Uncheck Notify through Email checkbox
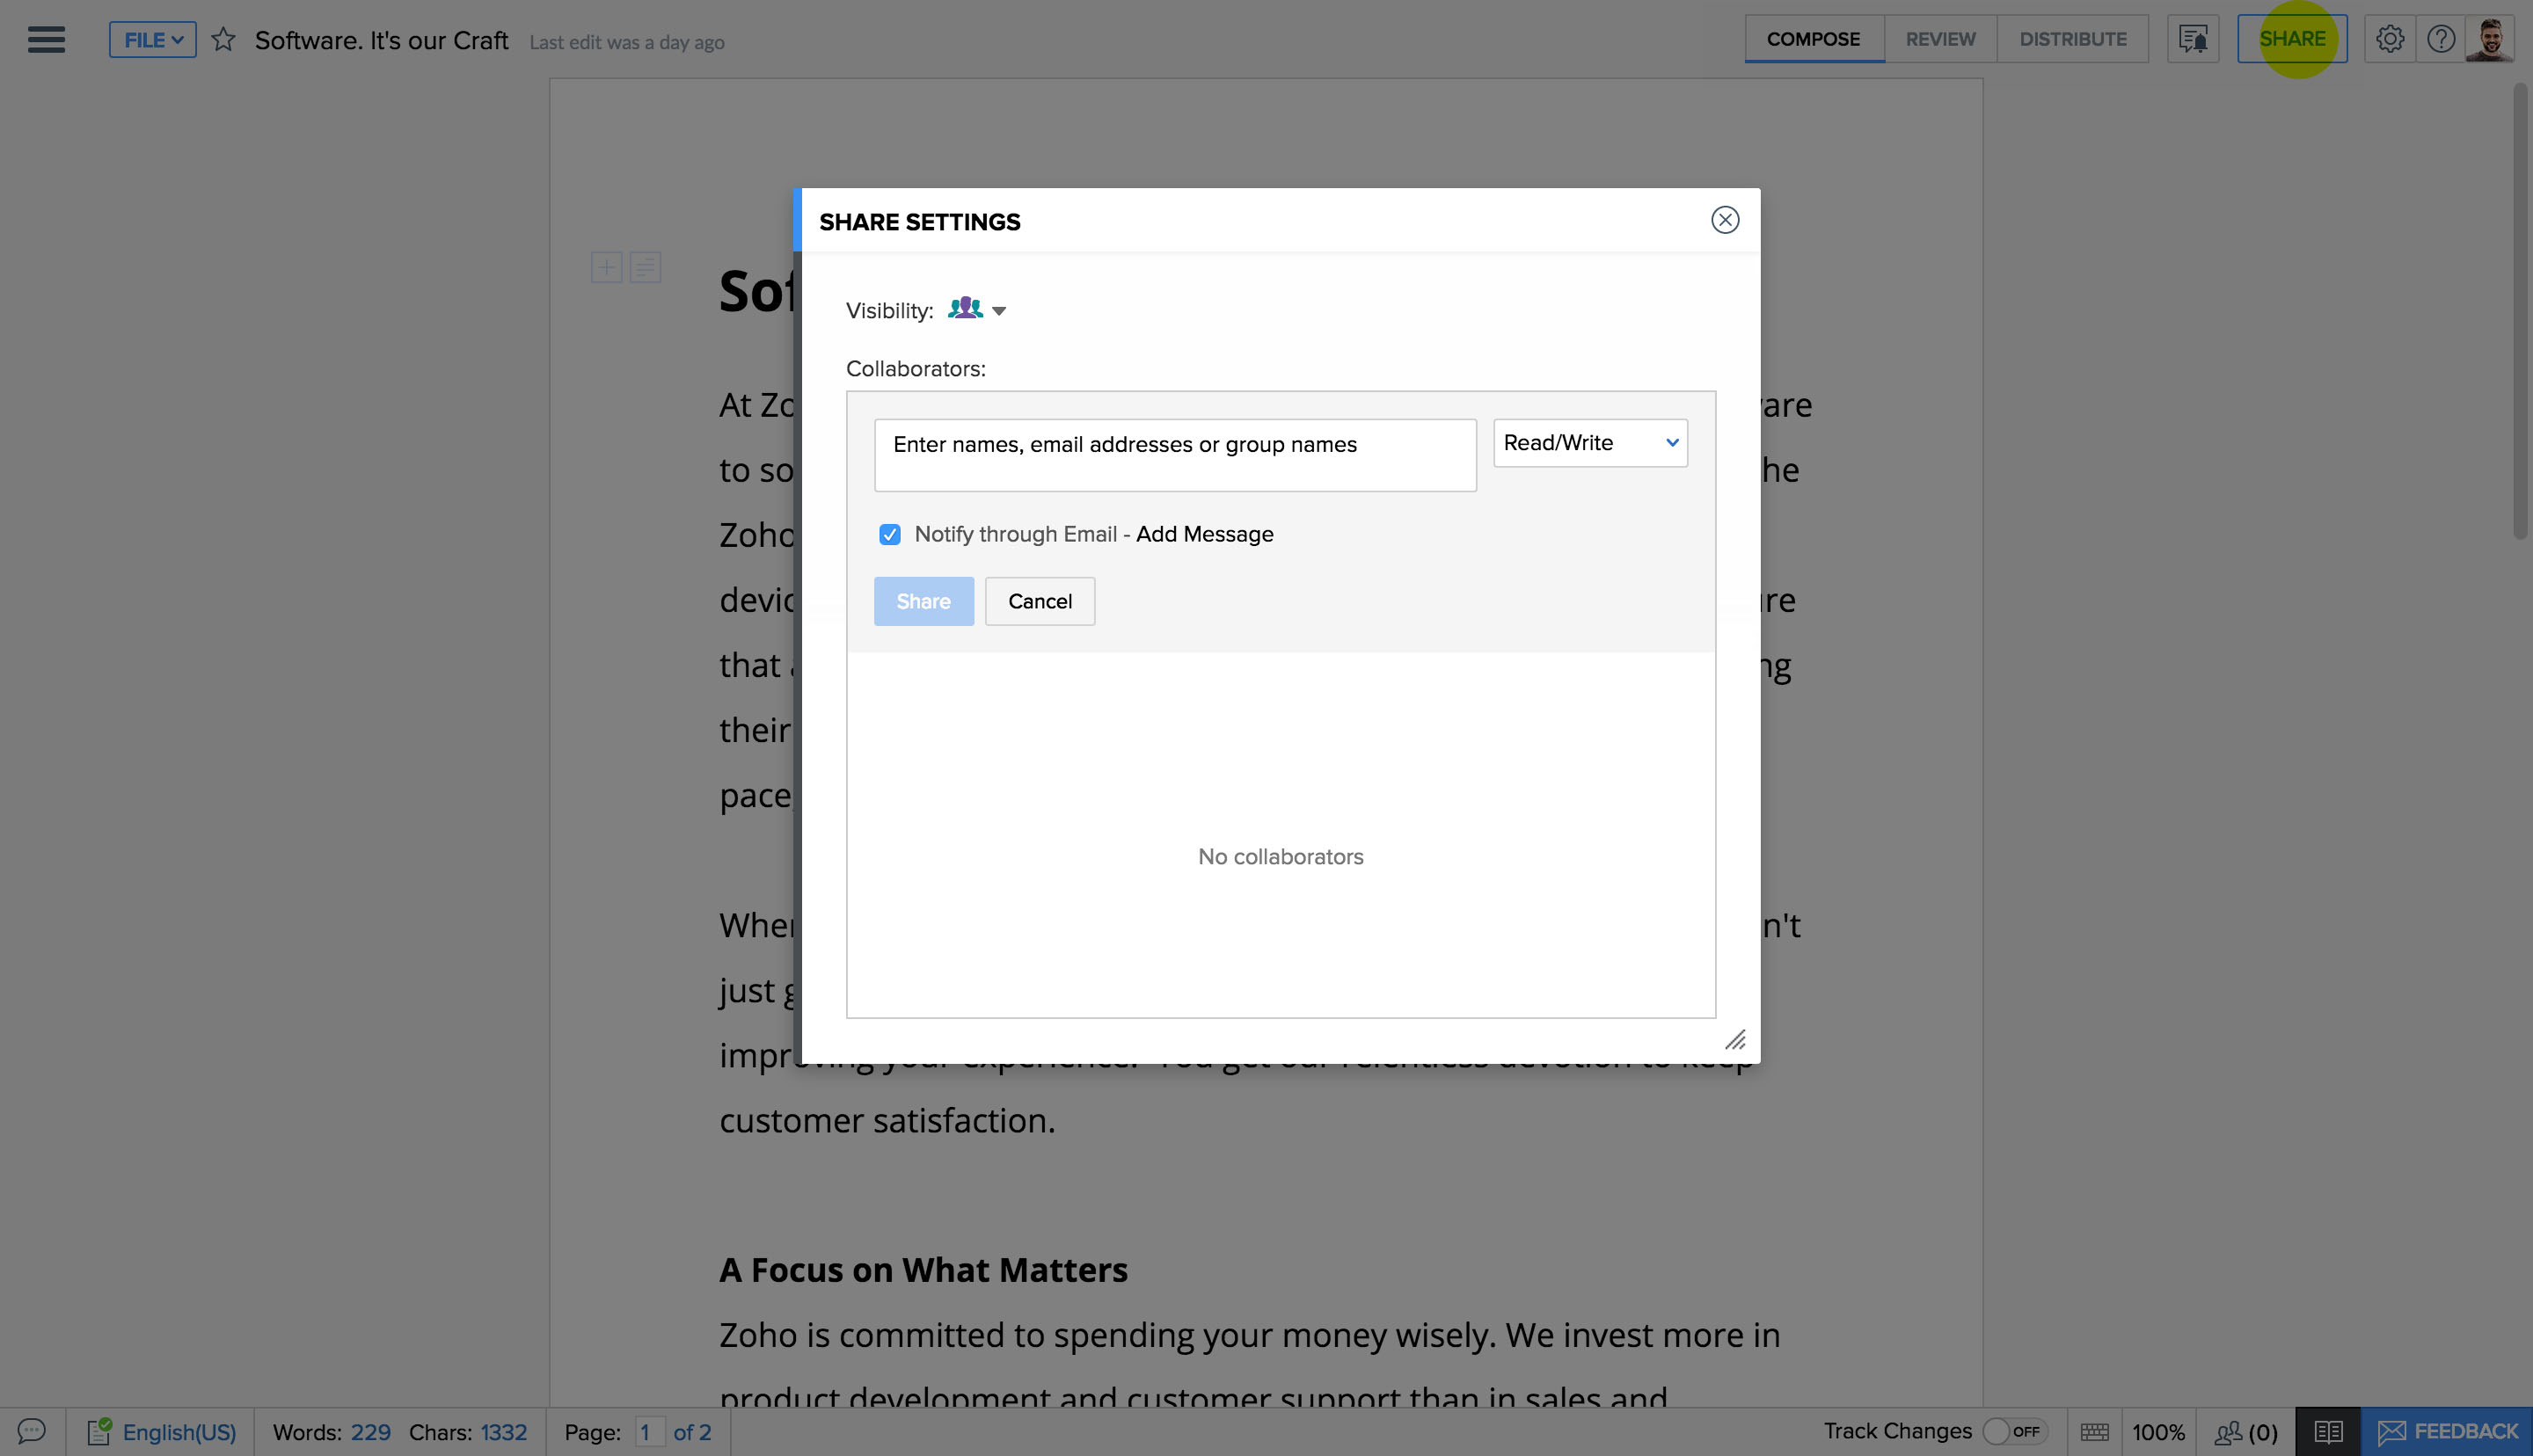This screenshot has height=1456, width=2533. point(889,534)
